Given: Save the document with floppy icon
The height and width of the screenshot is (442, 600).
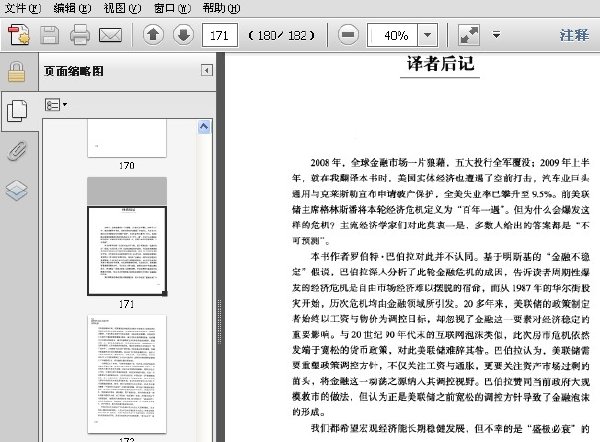Looking at the screenshot, I should (50, 35).
